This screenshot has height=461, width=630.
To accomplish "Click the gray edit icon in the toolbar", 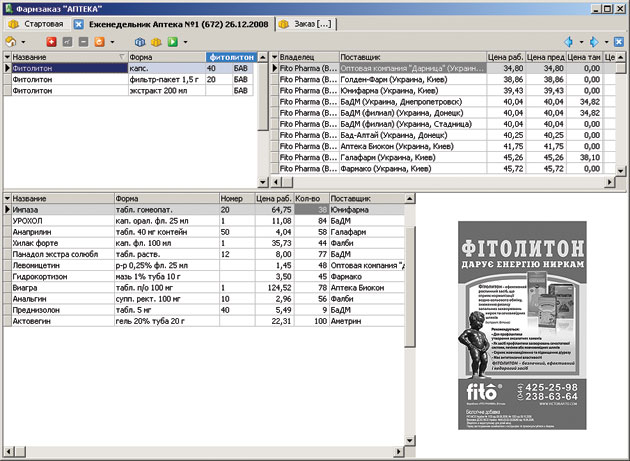I will coord(67,41).
